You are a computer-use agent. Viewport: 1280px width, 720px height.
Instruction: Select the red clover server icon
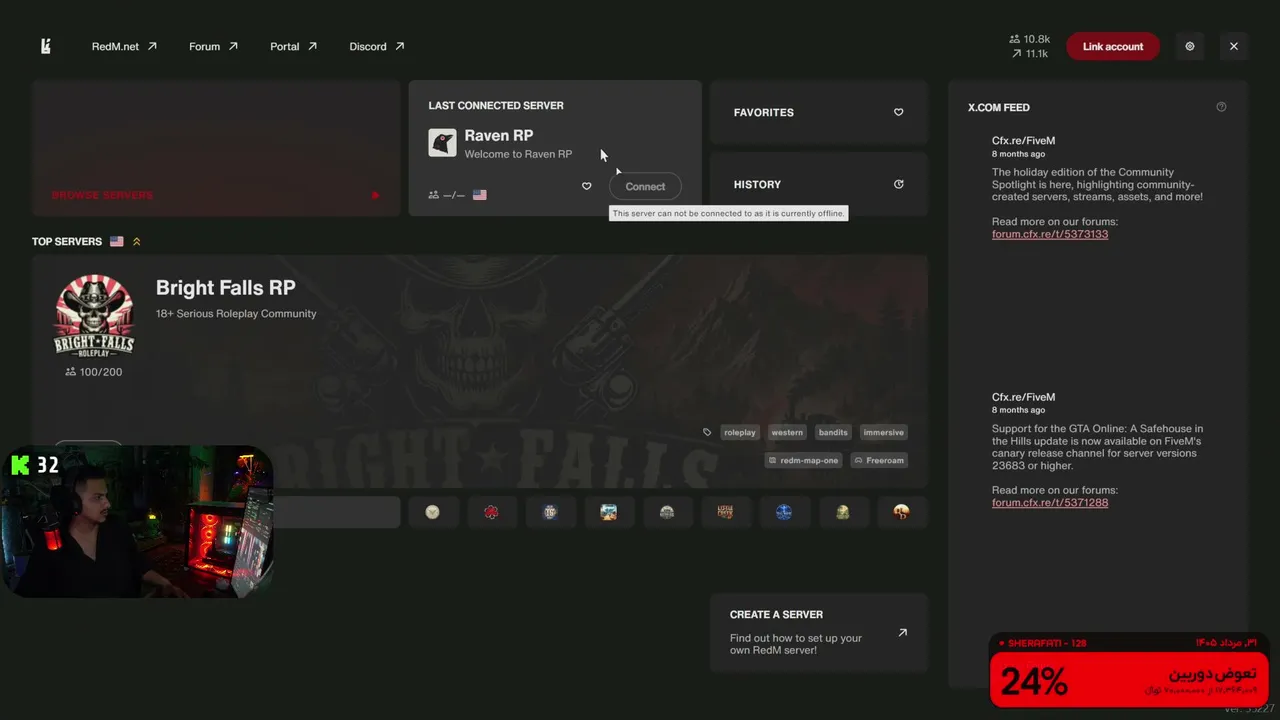click(491, 512)
